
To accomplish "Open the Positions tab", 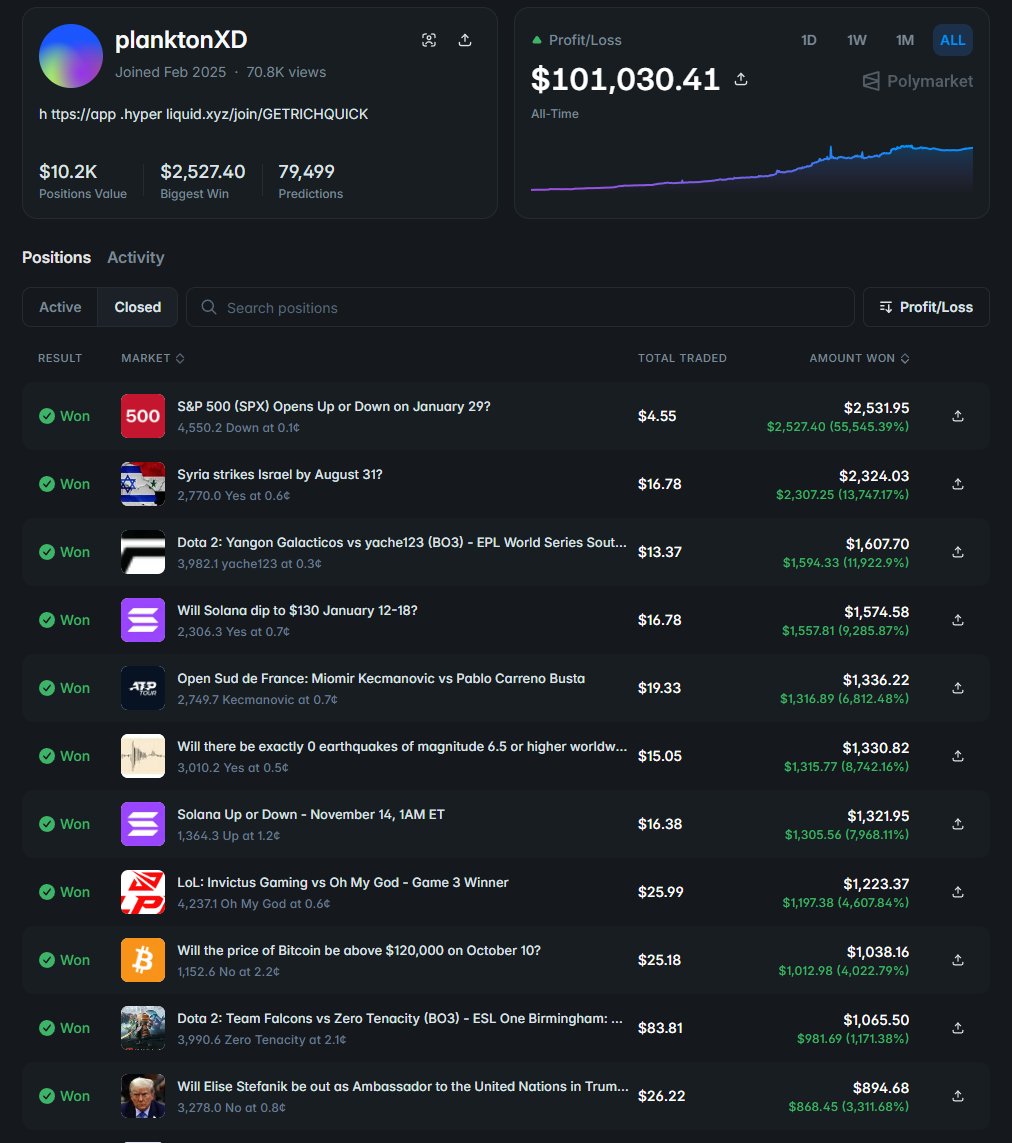I will pyautogui.click(x=56, y=257).
